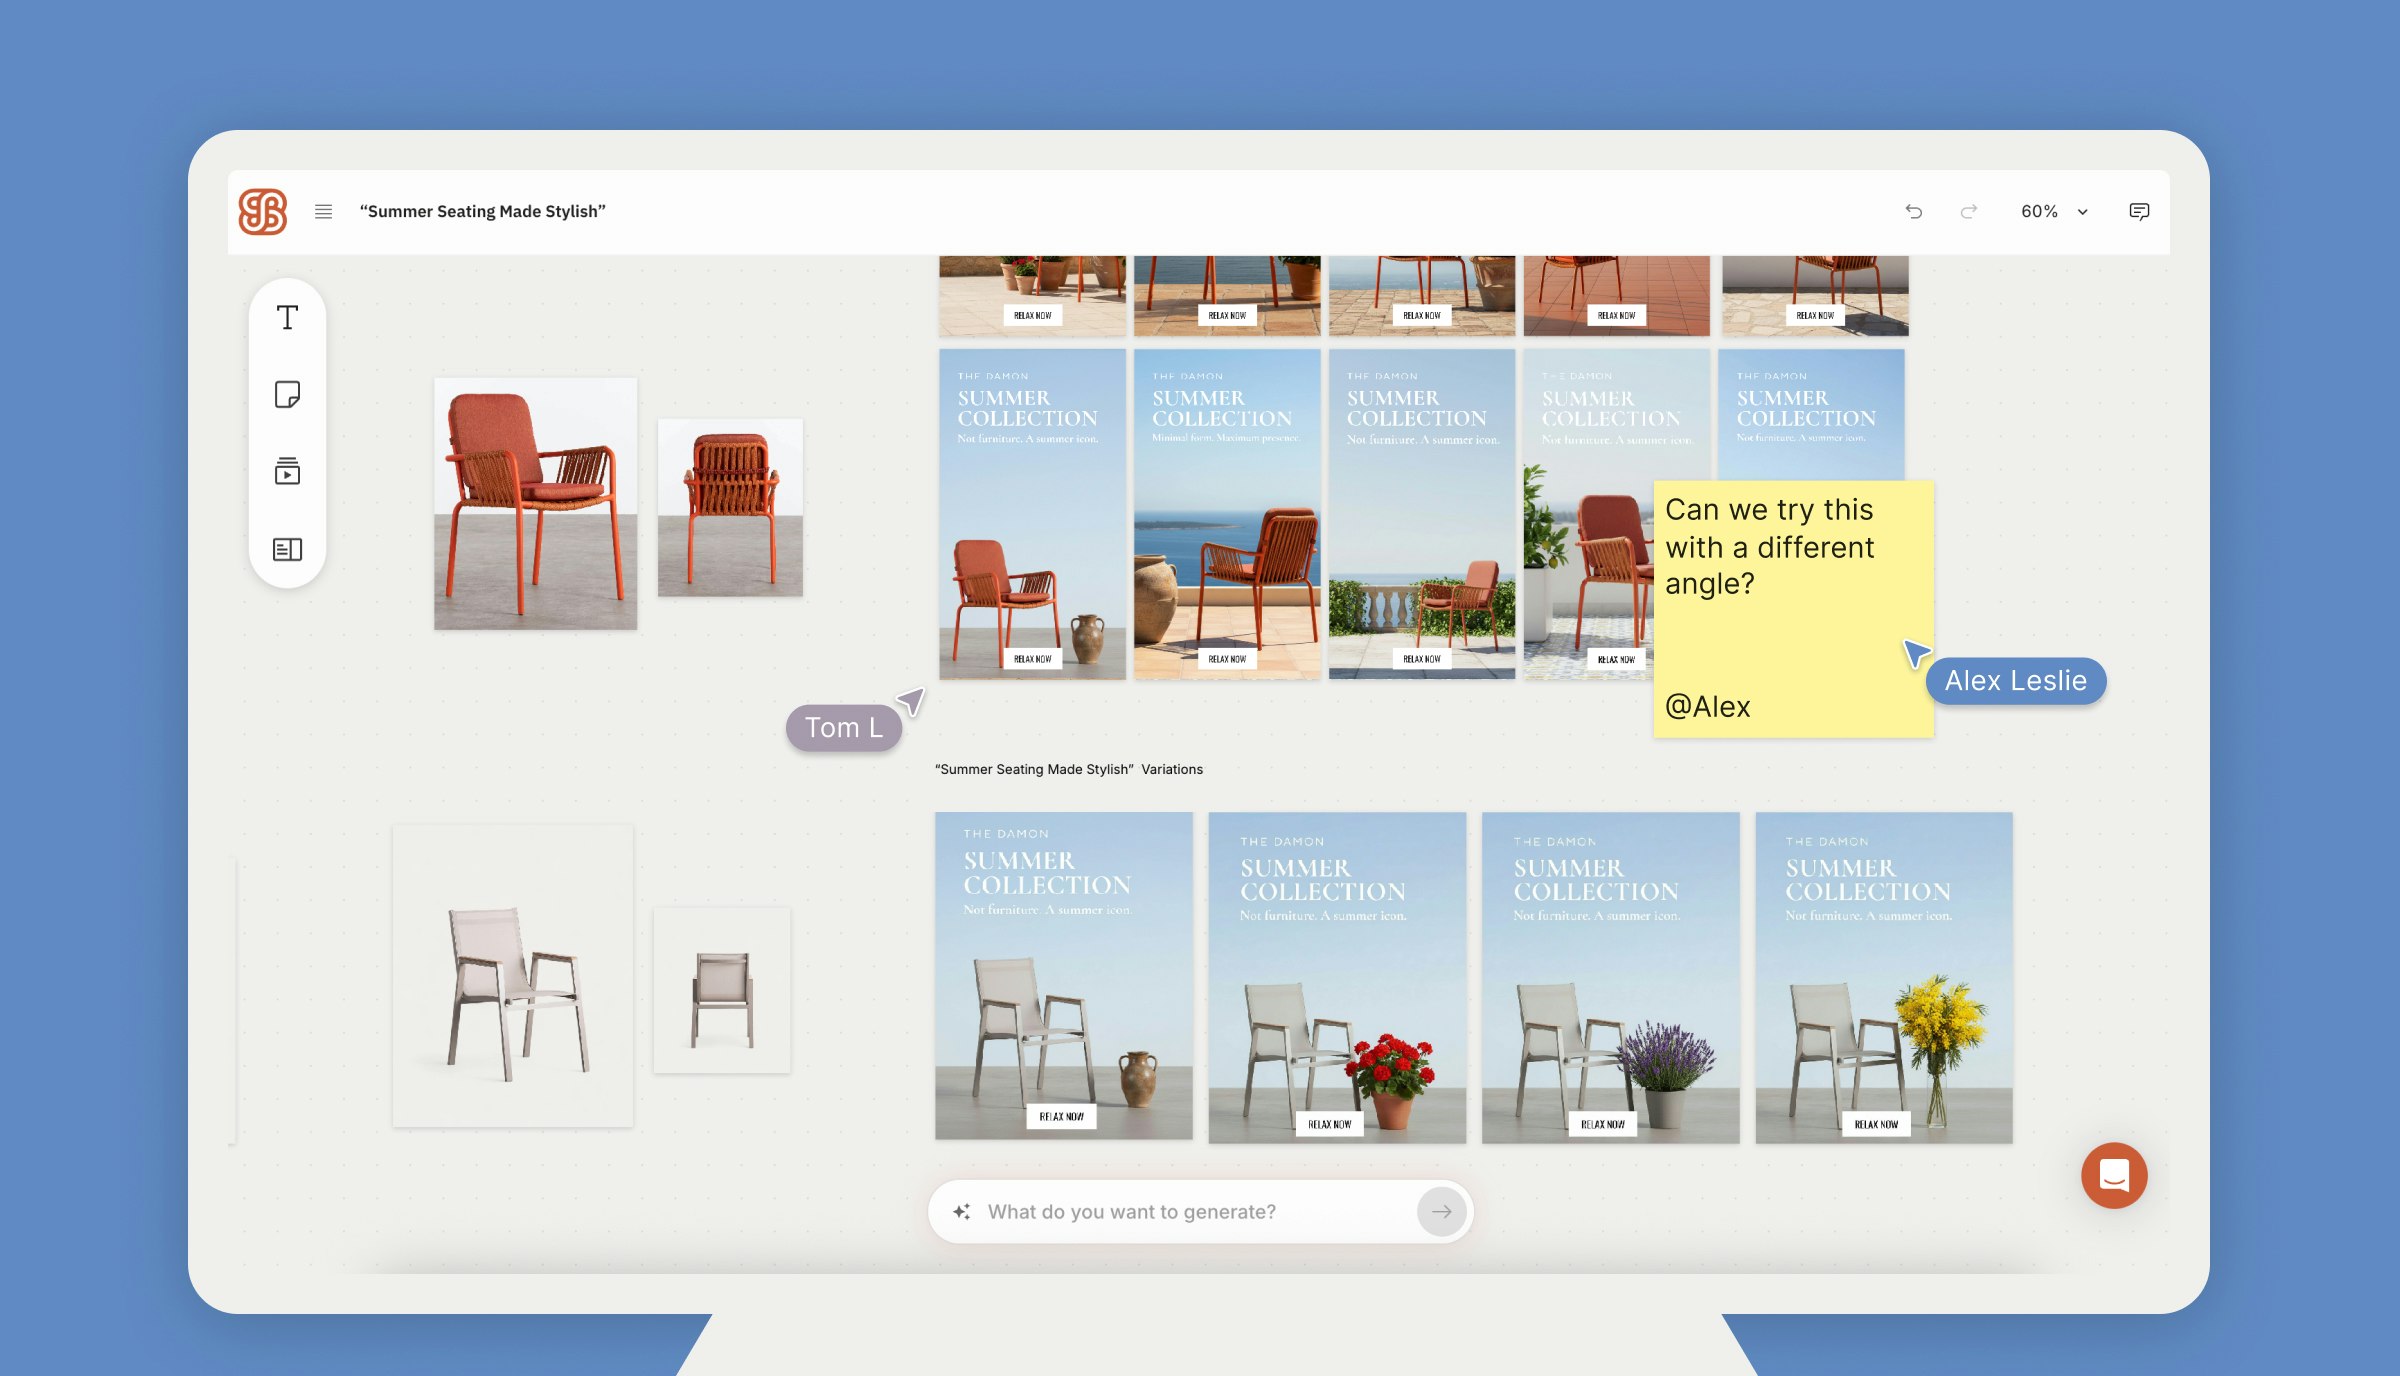Click the "Summer Seating Made Stylish" project title

point(482,211)
